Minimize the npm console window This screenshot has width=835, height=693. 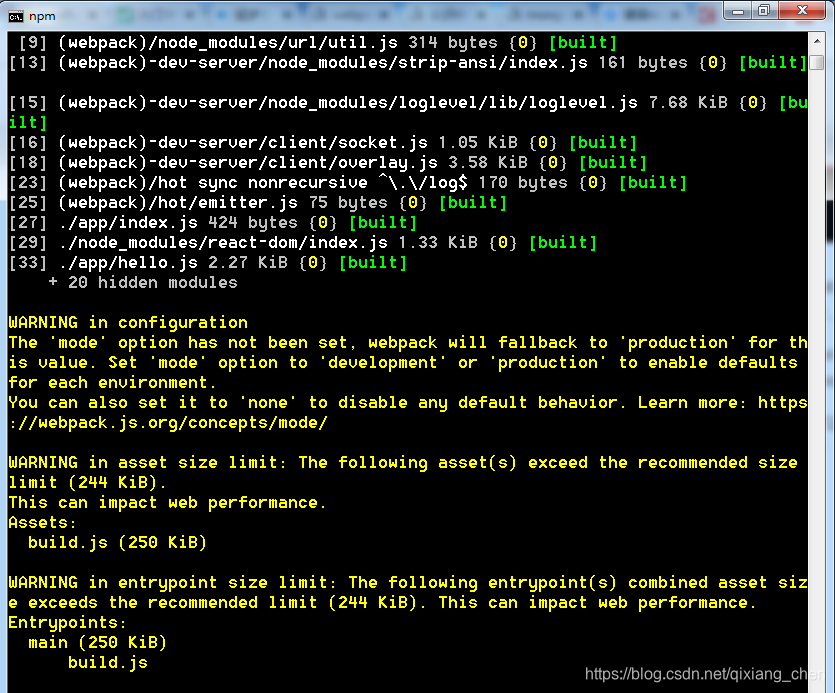pos(738,11)
